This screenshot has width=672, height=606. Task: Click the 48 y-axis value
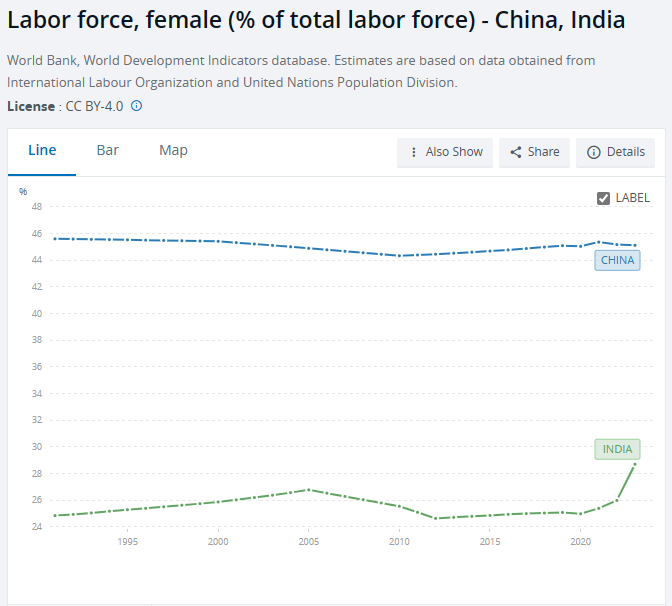pyautogui.click(x=37, y=207)
